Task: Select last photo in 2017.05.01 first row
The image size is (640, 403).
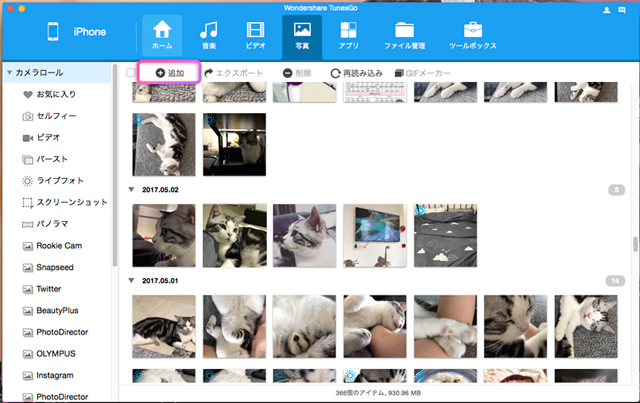Action: [x=586, y=327]
